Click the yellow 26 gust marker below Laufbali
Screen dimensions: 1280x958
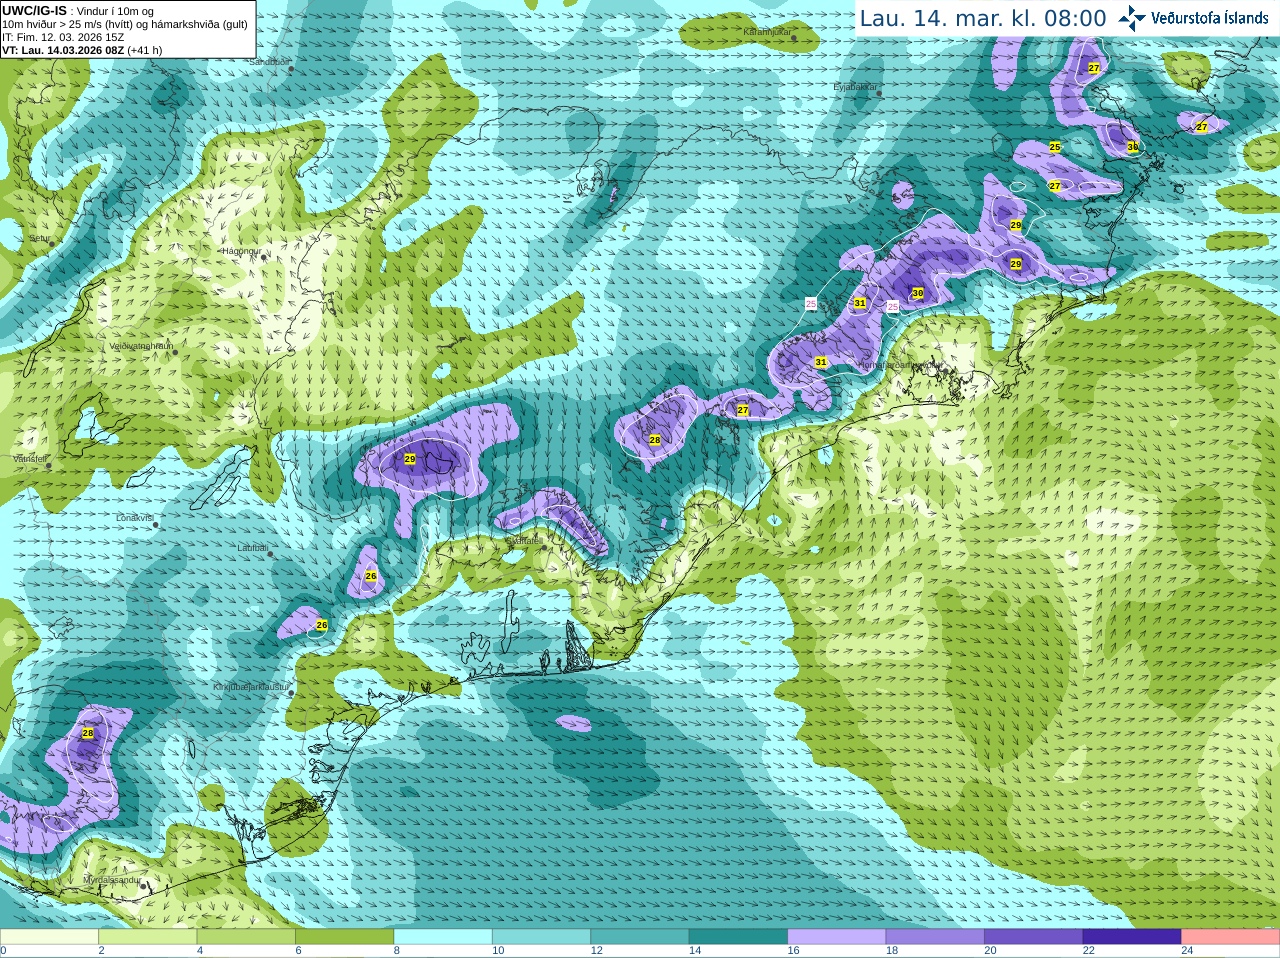point(371,576)
